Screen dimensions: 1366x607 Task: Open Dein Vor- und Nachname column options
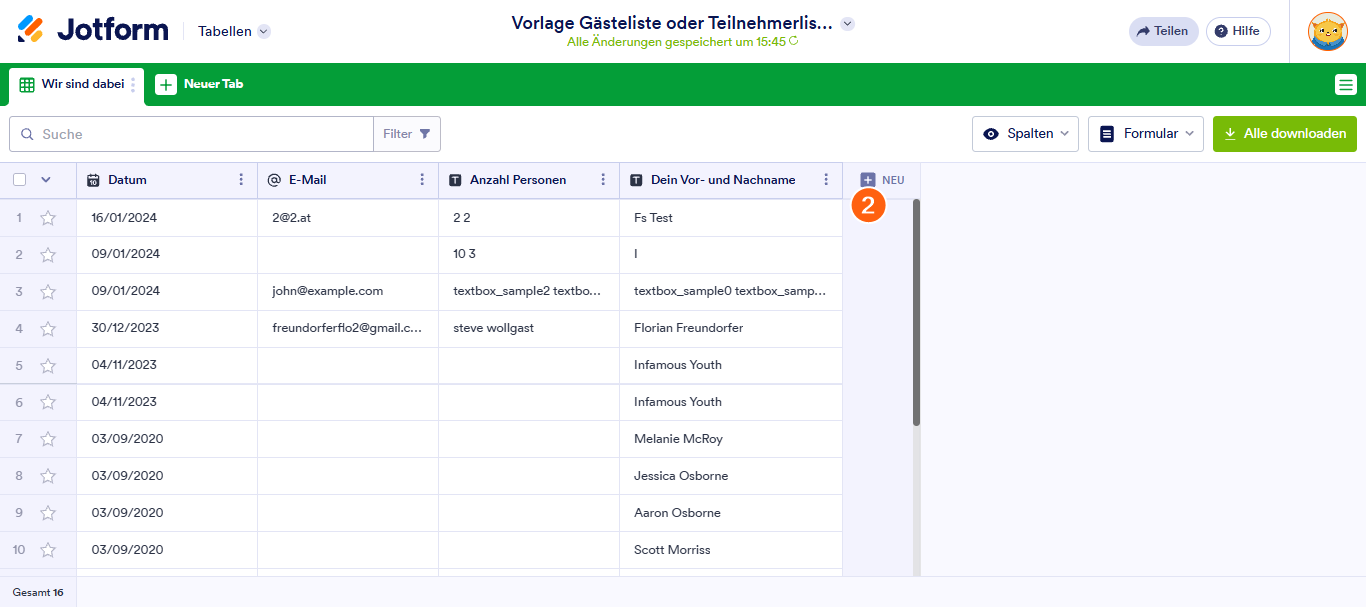point(826,180)
